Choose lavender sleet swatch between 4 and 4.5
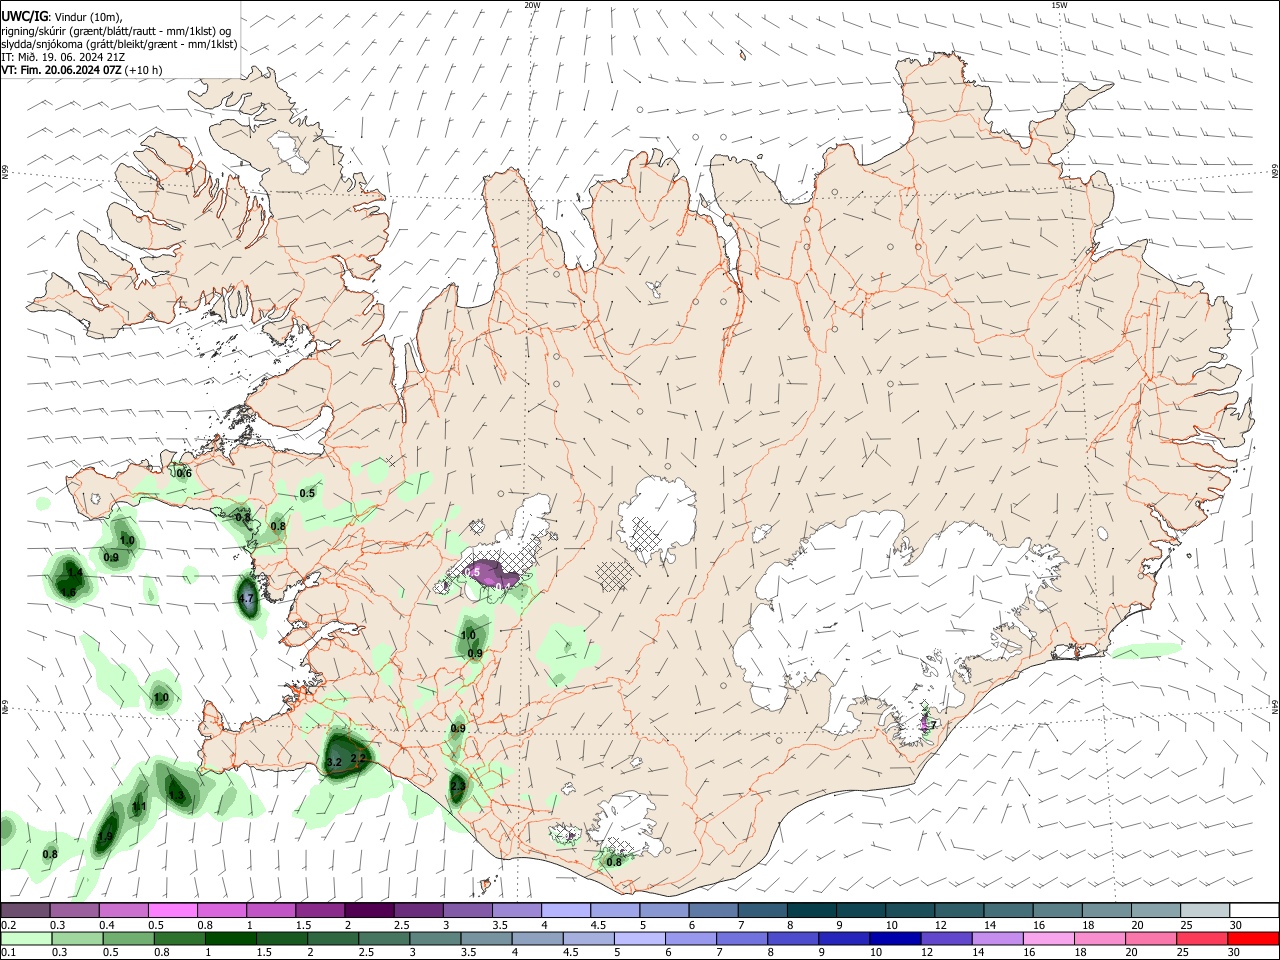Image resolution: width=1280 pixels, height=960 pixels. tap(565, 911)
